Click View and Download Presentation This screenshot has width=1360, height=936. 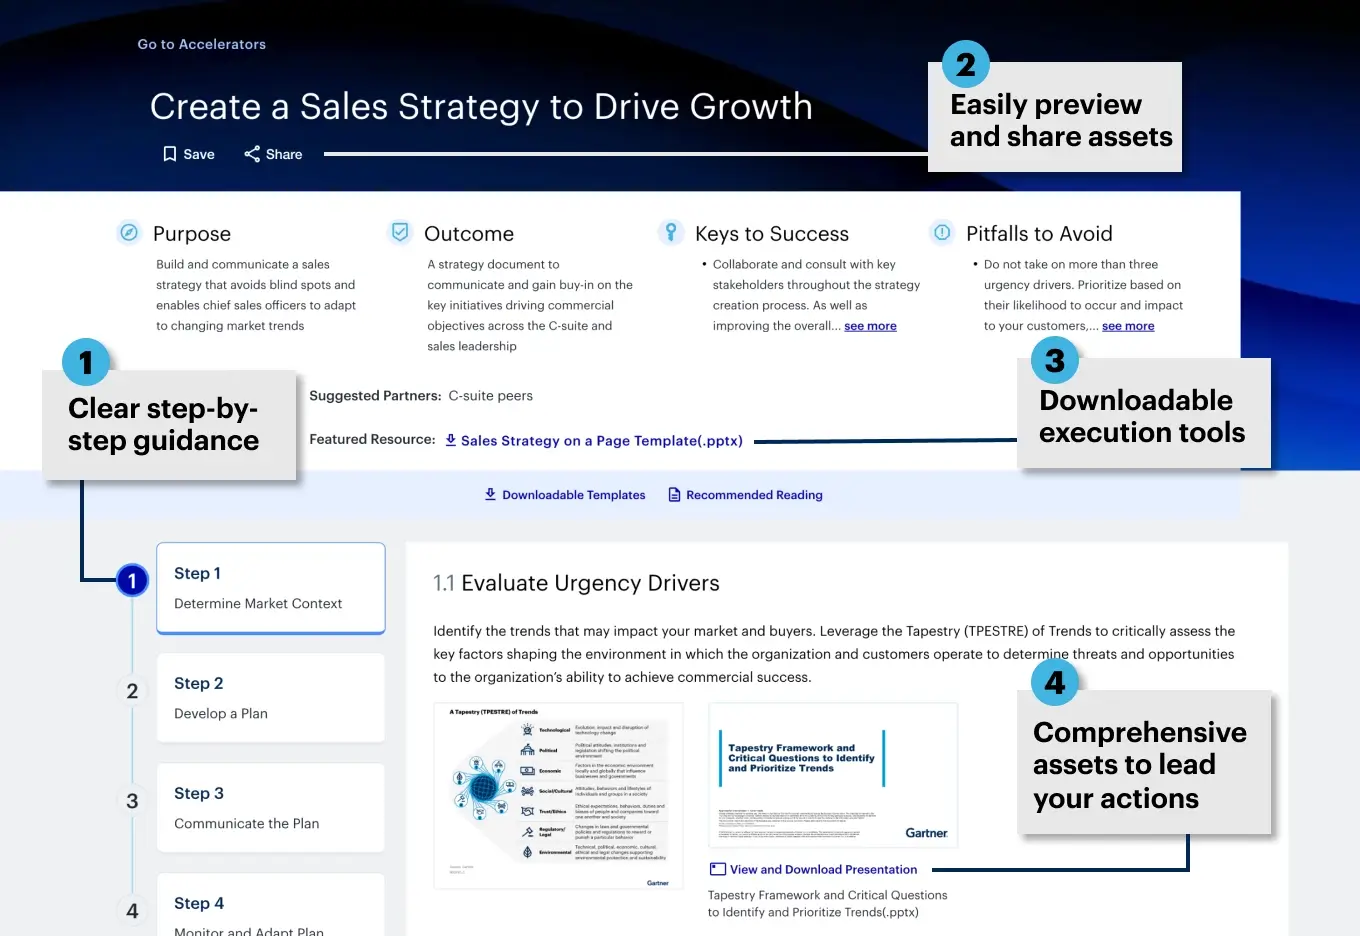pos(820,869)
